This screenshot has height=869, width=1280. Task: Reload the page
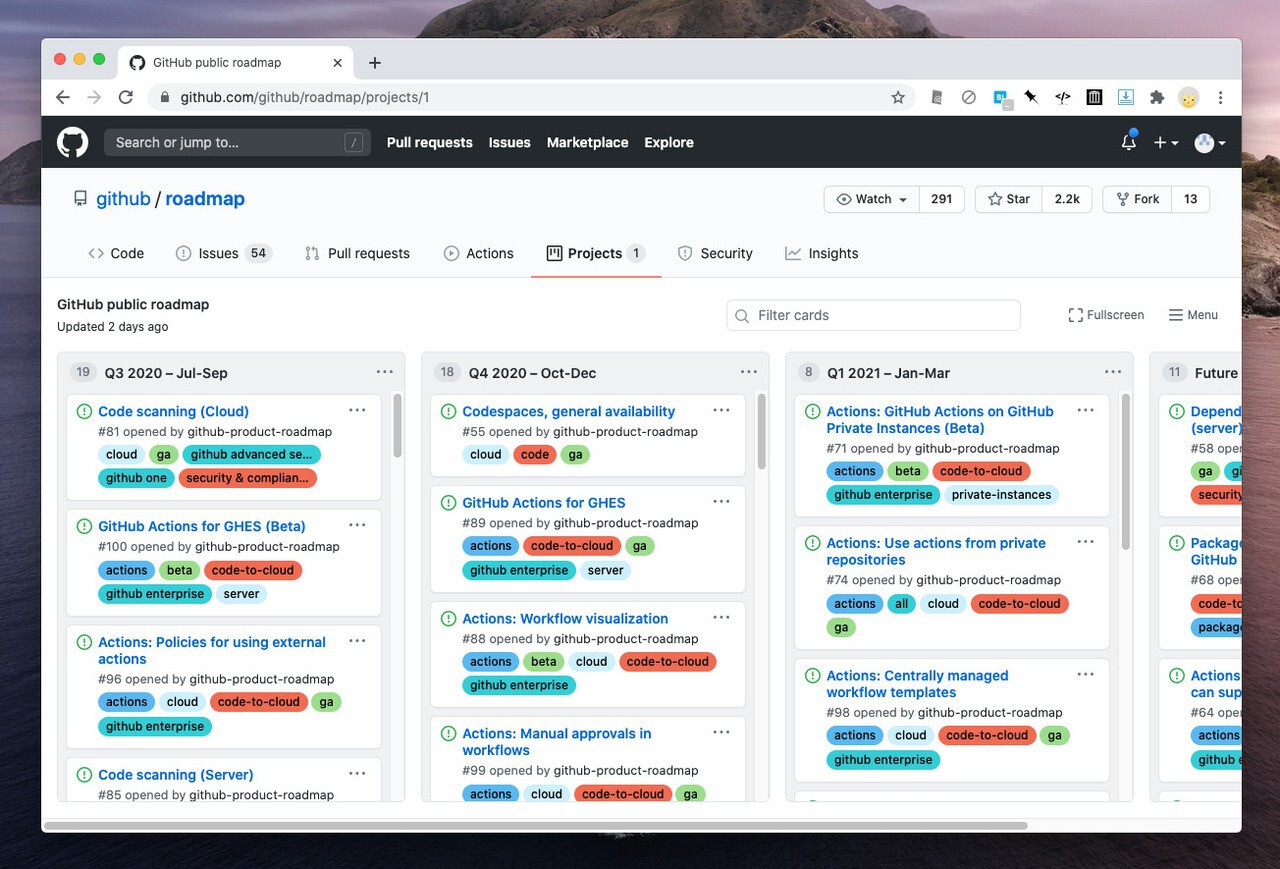point(125,97)
